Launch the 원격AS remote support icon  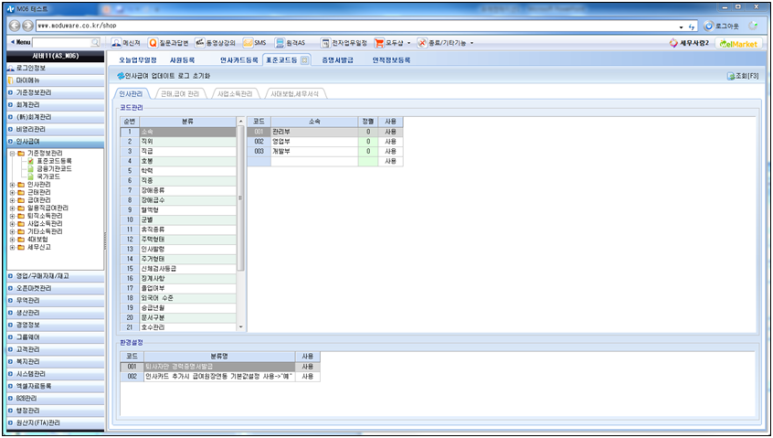280,43
